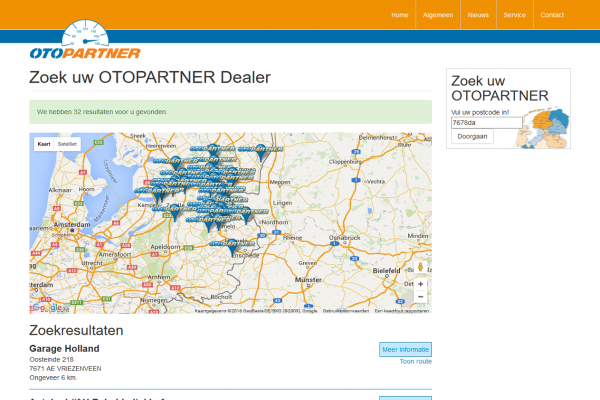
Task: Click the dealer marker near Kampen
Action: 158,195
